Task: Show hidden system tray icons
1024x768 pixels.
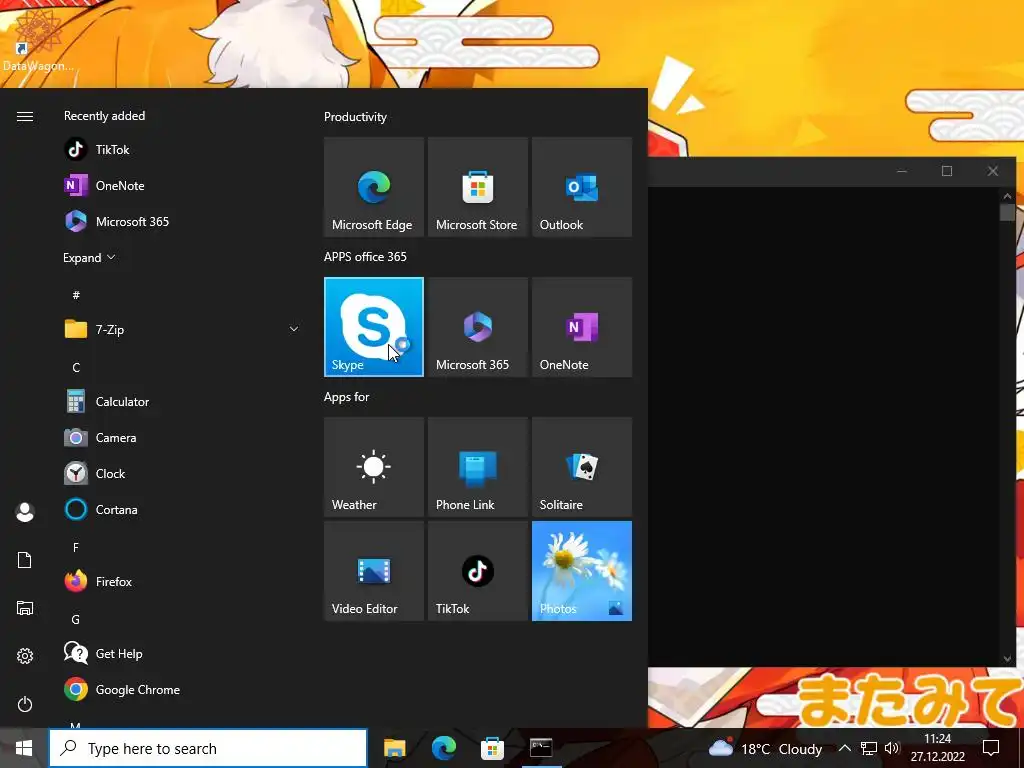Action: coord(844,748)
